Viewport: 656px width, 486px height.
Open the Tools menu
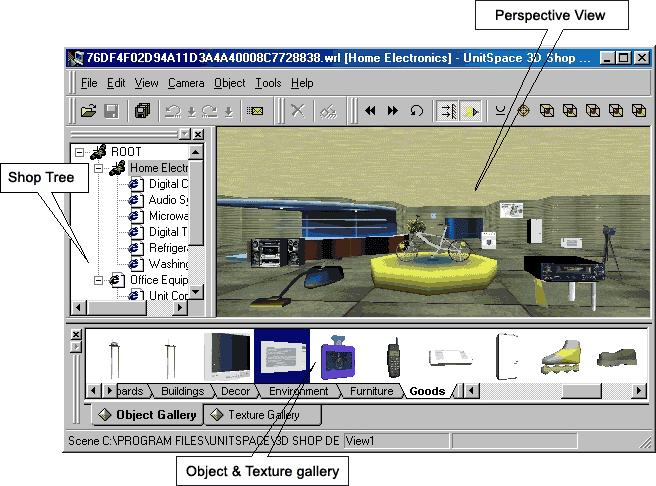tap(268, 83)
